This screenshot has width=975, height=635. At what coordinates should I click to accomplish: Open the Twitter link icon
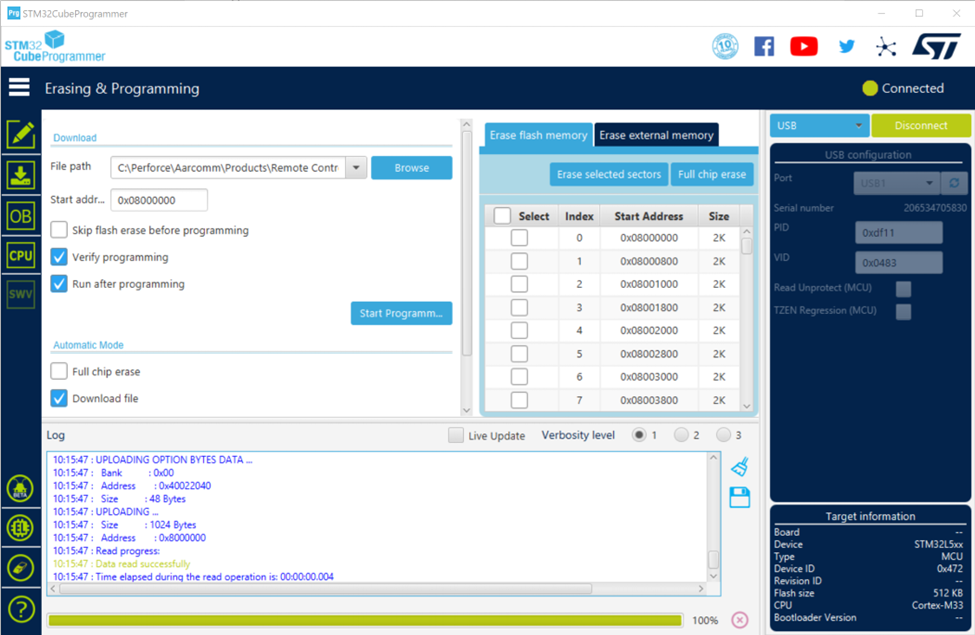click(846, 46)
